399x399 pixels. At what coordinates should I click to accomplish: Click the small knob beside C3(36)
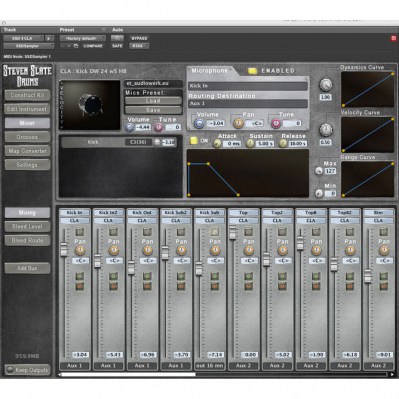tap(157, 142)
